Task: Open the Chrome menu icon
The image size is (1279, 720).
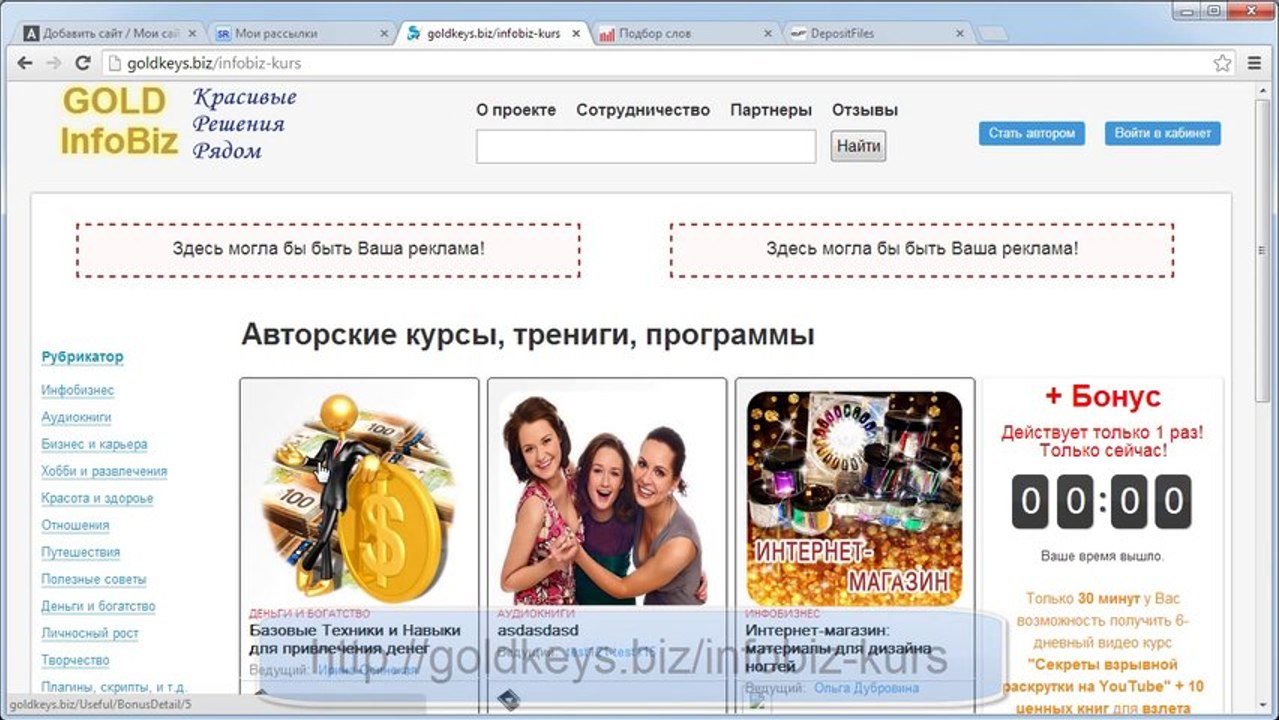Action: (1255, 63)
